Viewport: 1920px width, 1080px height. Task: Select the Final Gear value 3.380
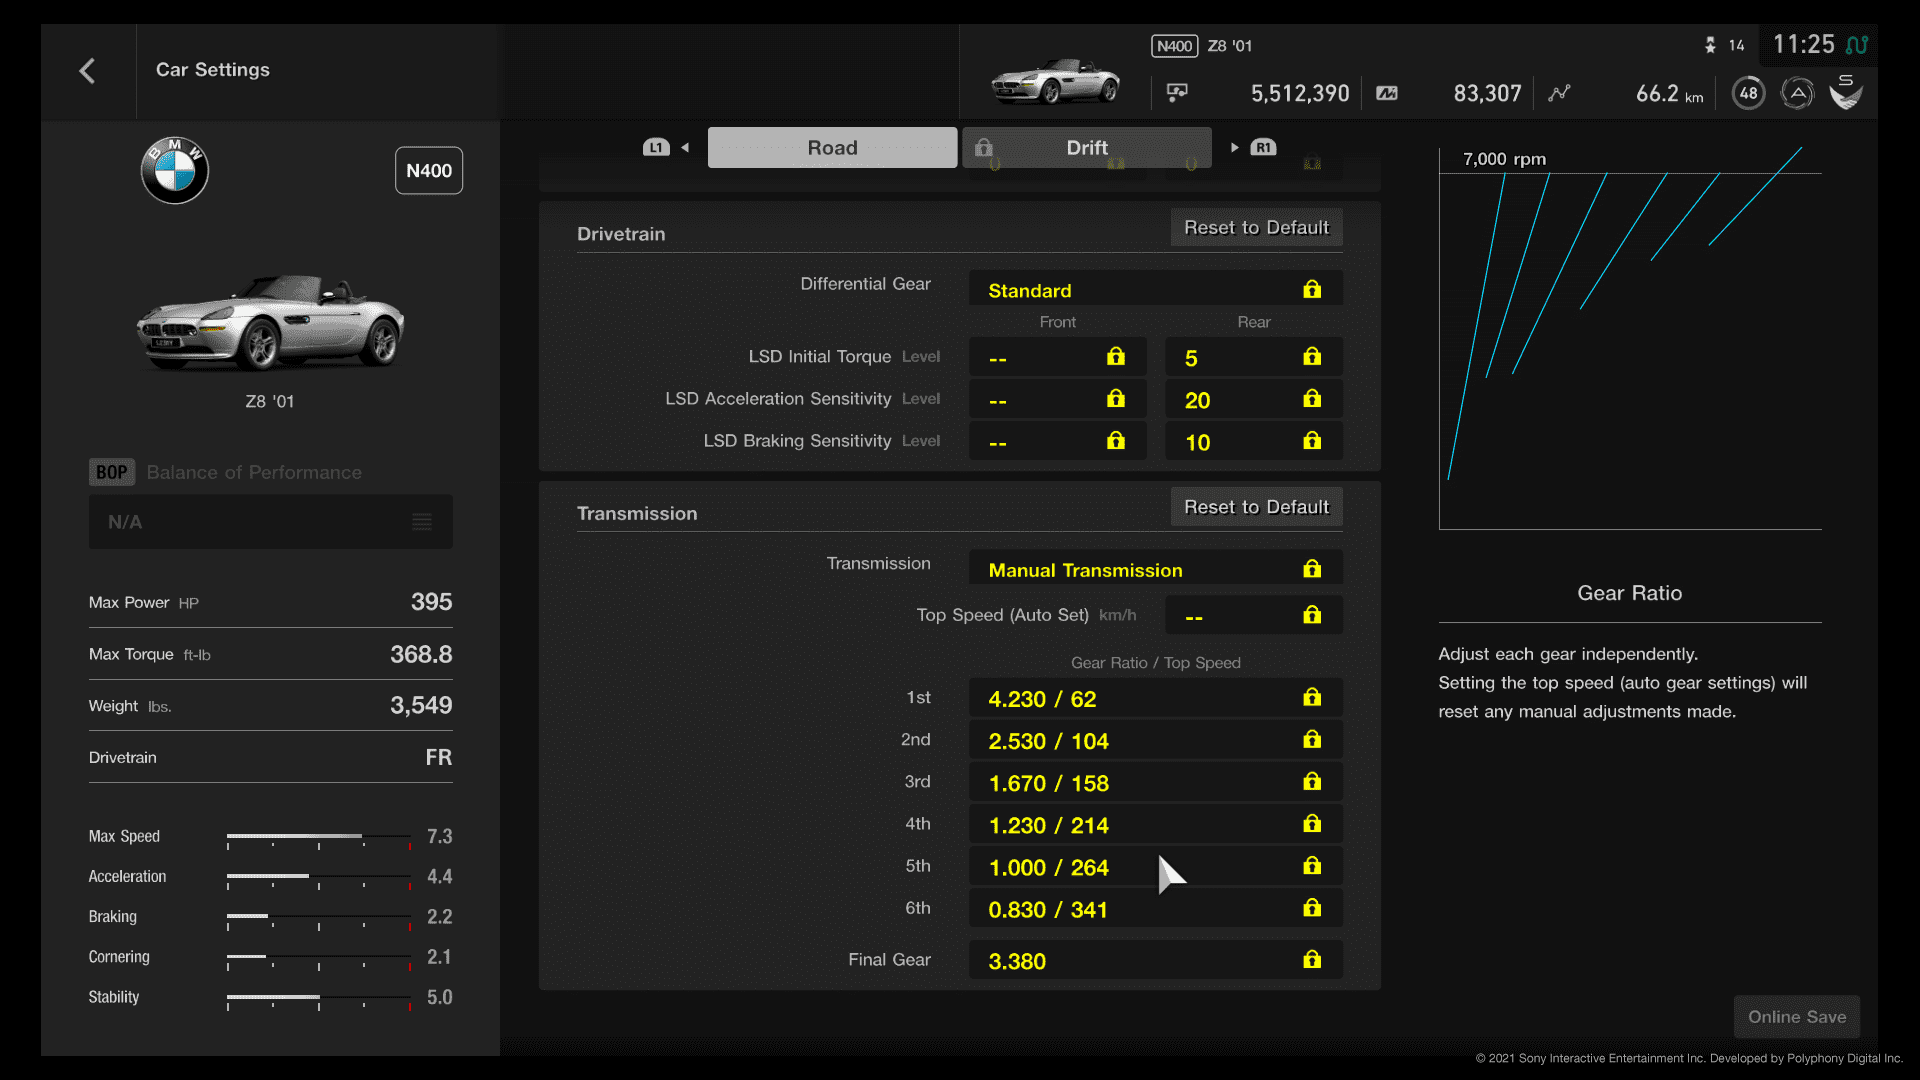[x=1155, y=960]
